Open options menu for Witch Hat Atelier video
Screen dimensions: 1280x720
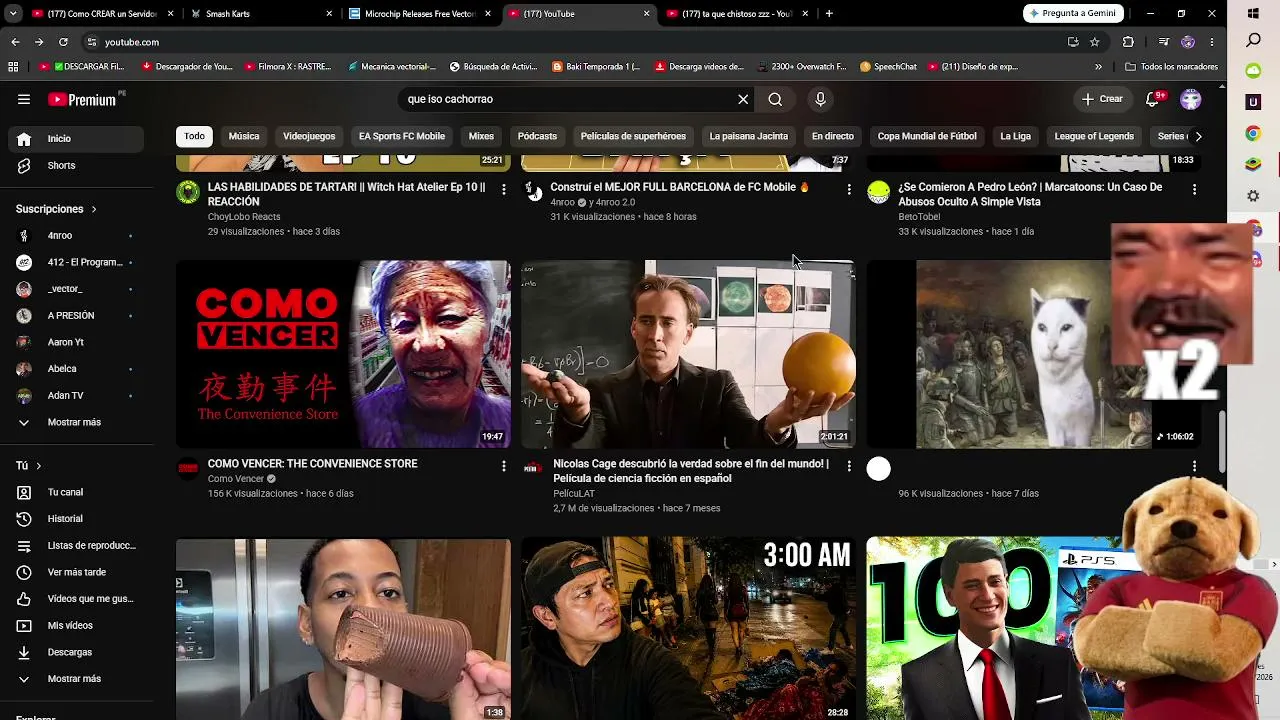tap(504, 189)
